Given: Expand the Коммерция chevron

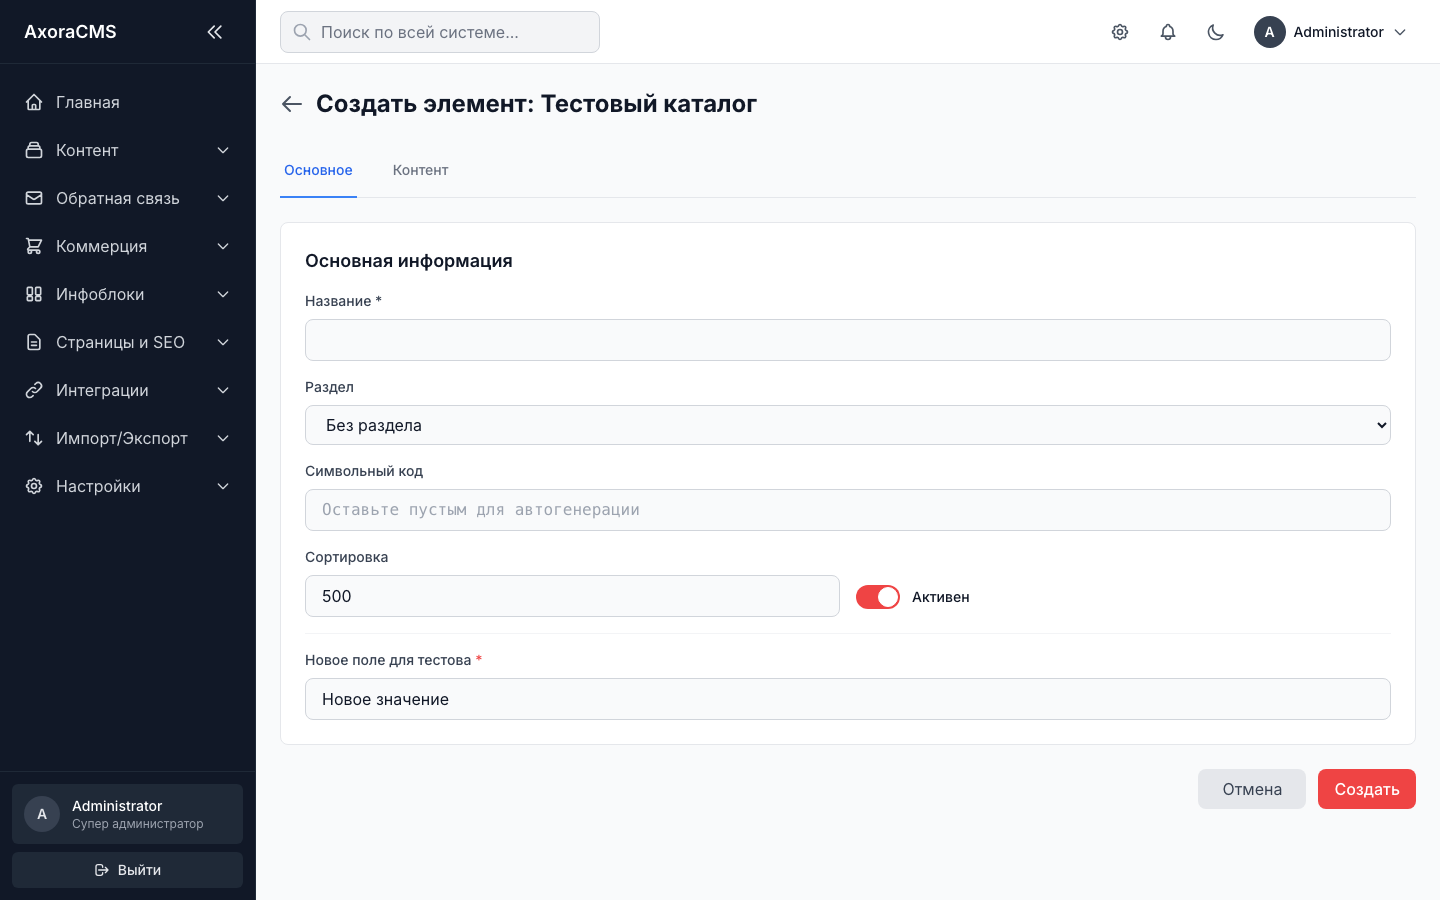Looking at the screenshot, I should [x=223, y=246].
